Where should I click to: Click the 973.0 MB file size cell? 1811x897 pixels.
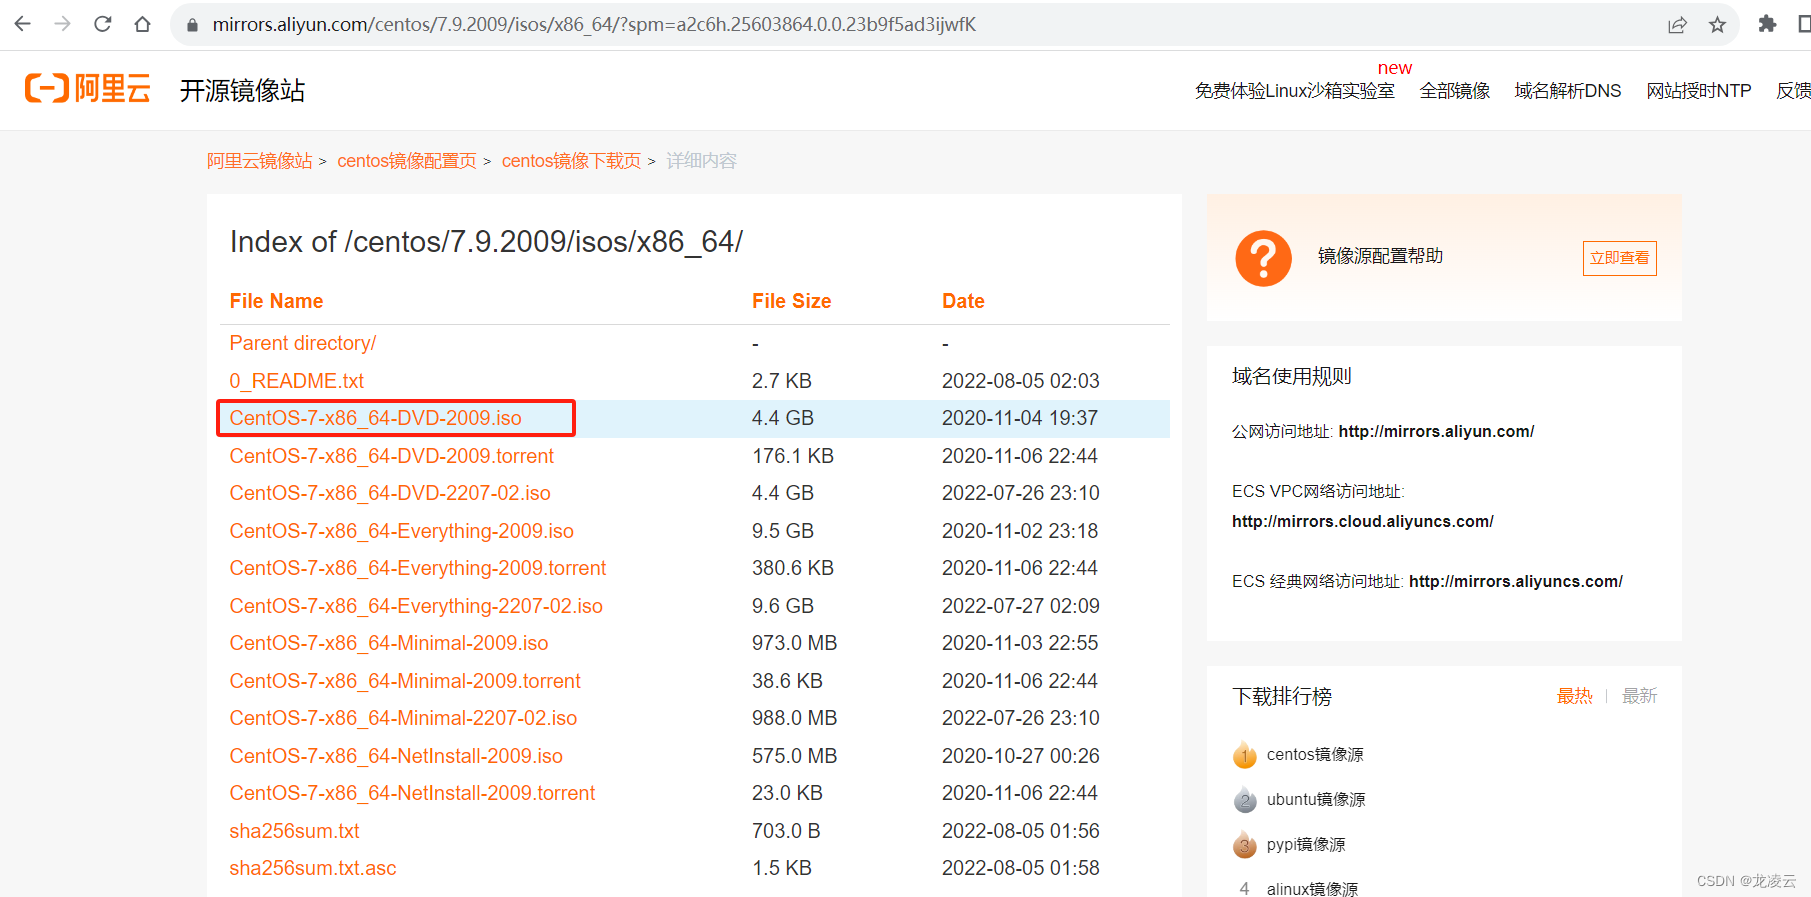tap(795, 643)
